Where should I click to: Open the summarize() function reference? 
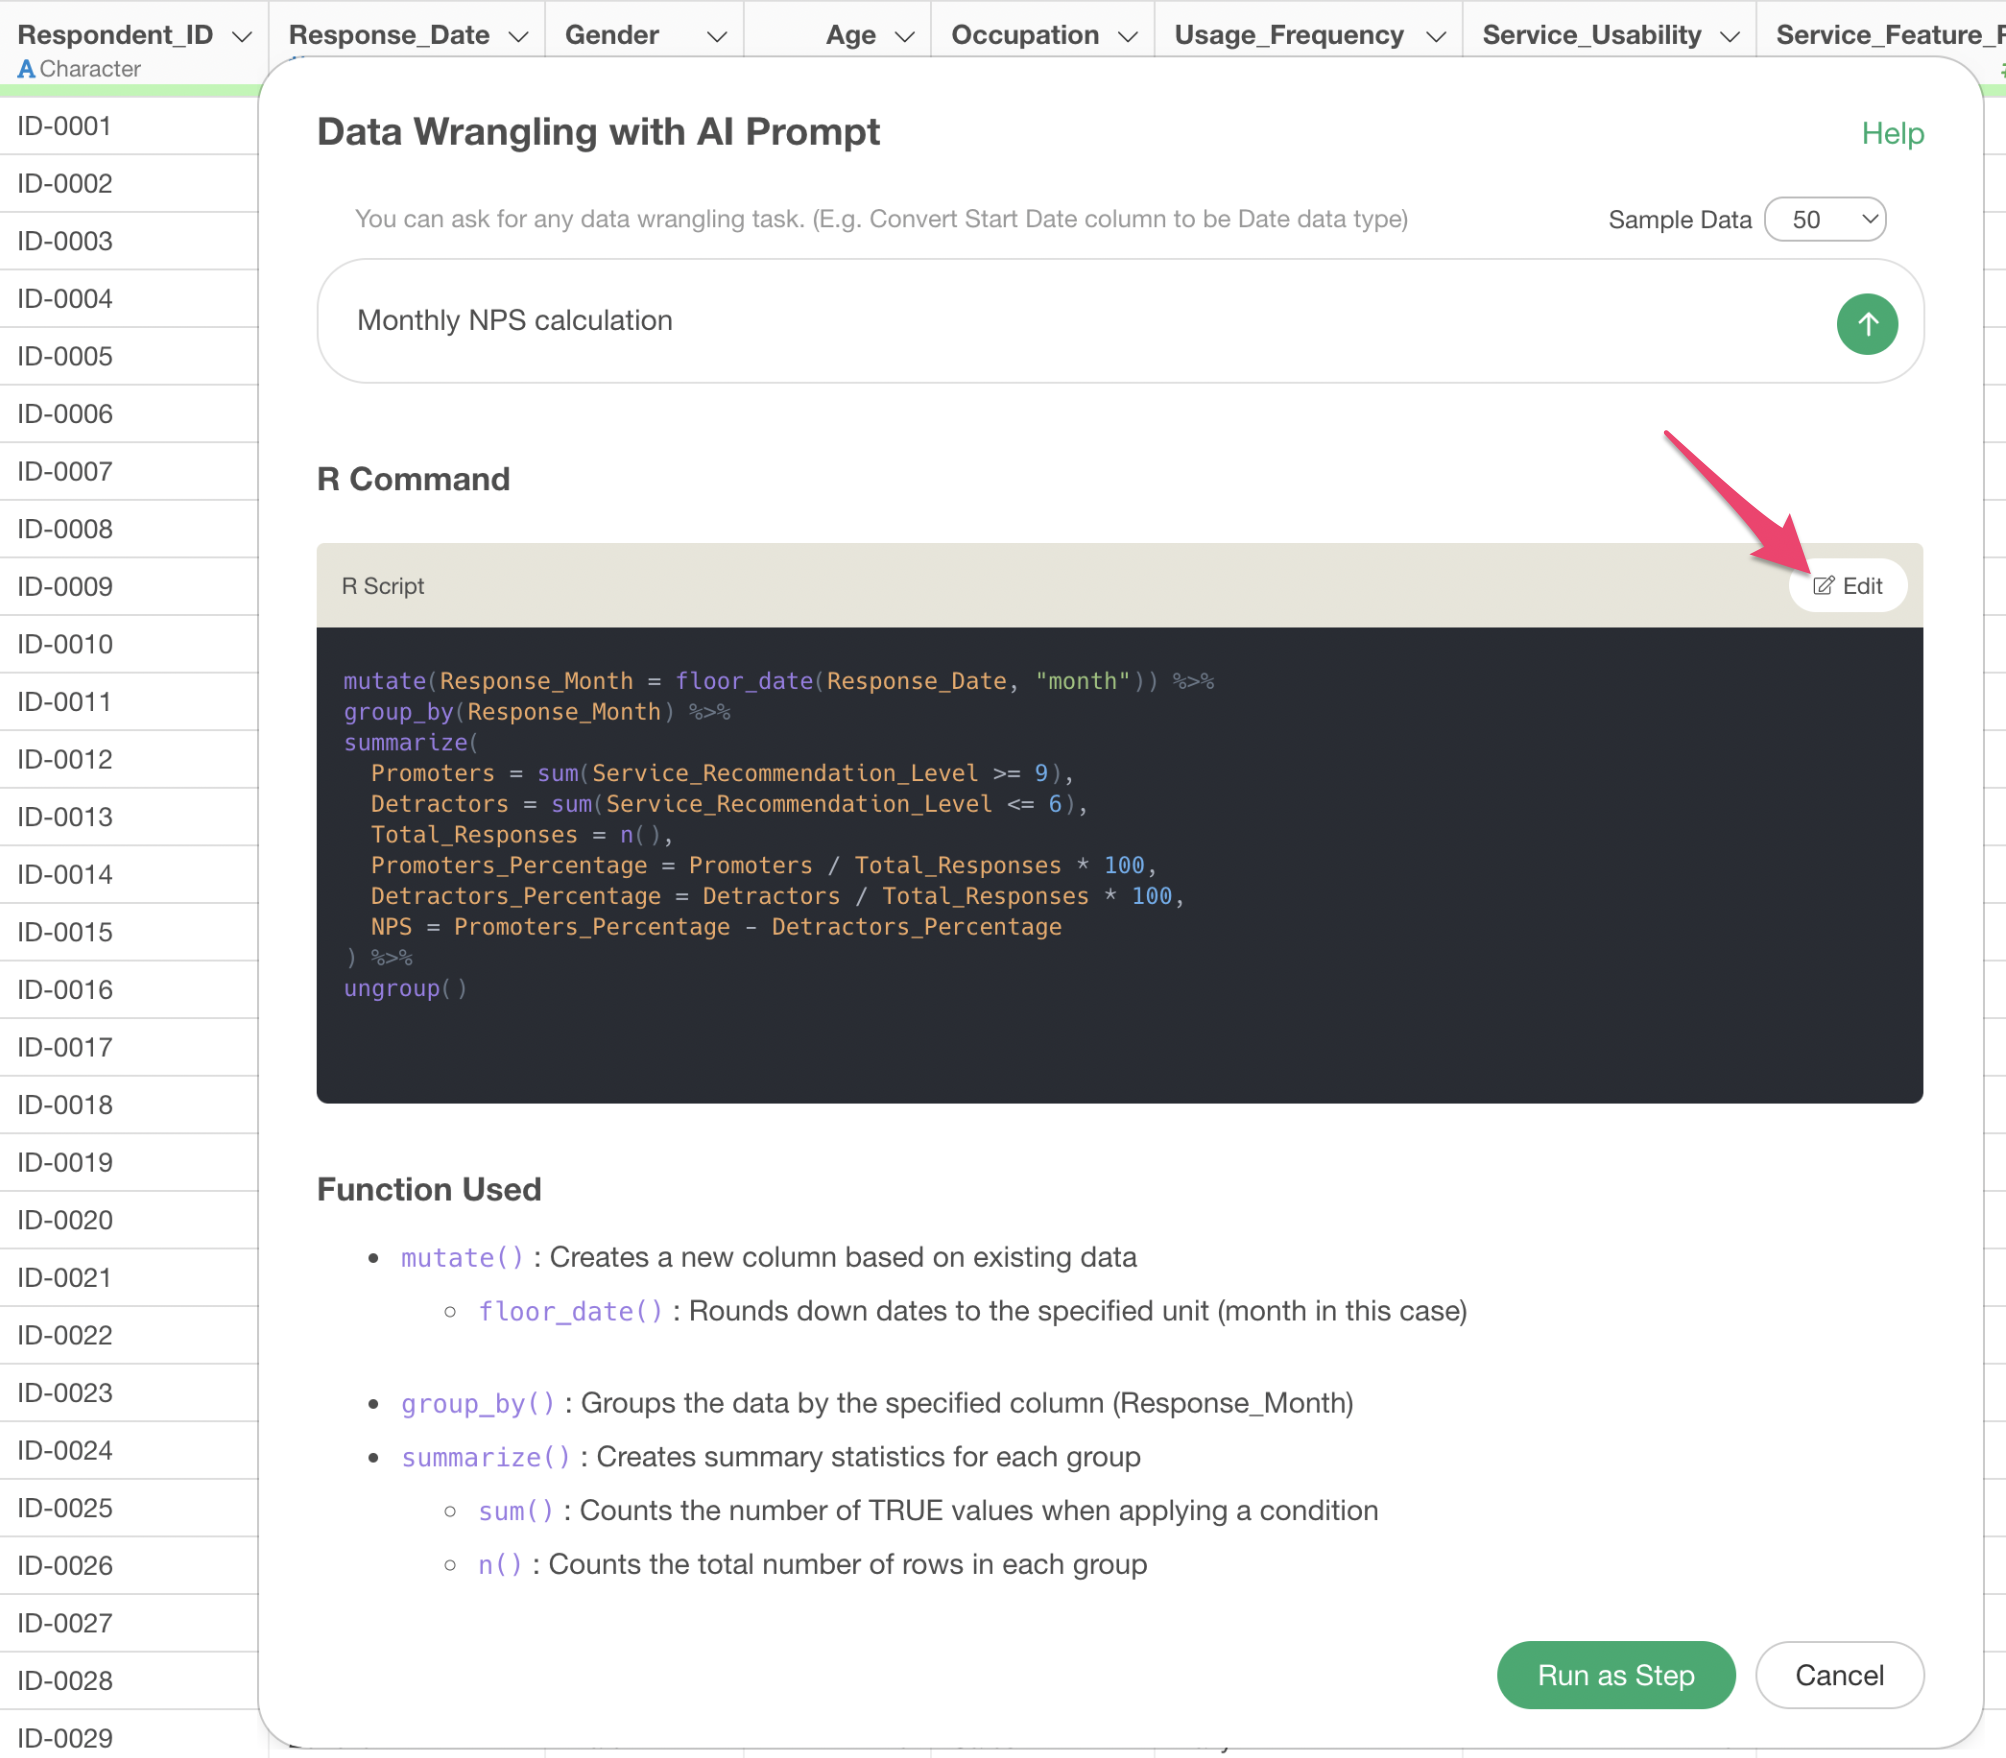pos(485,1457)
